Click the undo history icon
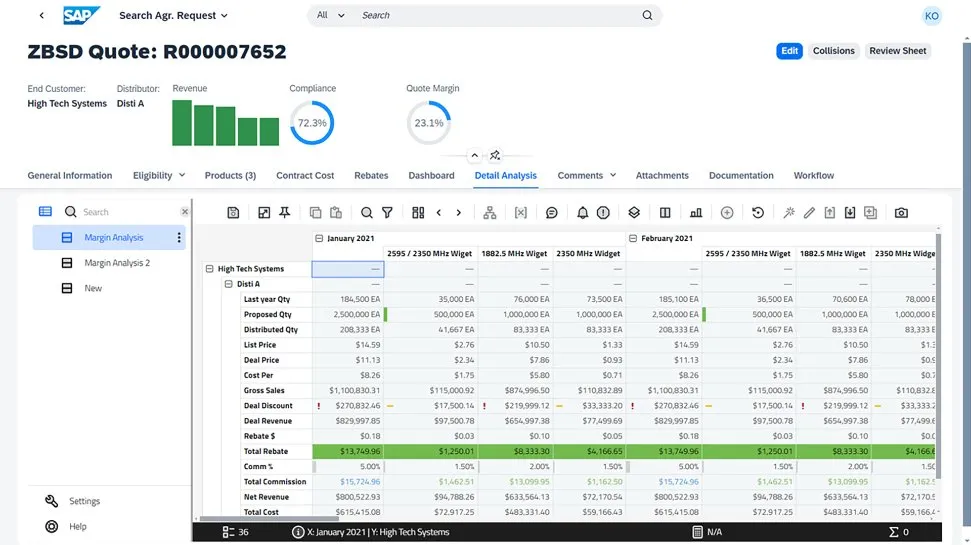Screen dimensions: 971x545 [758, 213]
